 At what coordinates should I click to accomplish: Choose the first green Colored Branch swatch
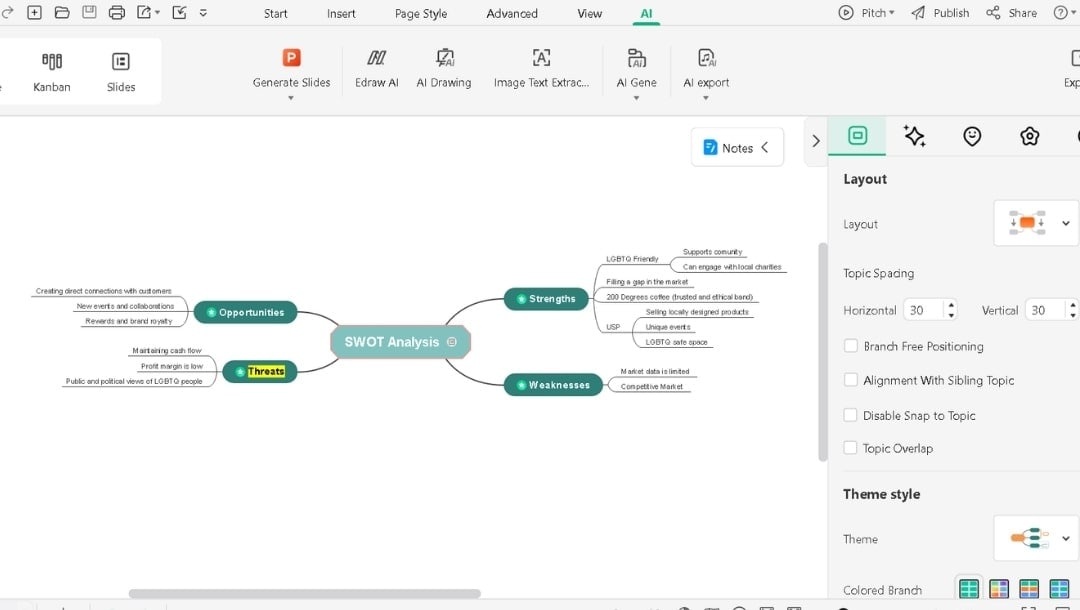pos(968,588)
